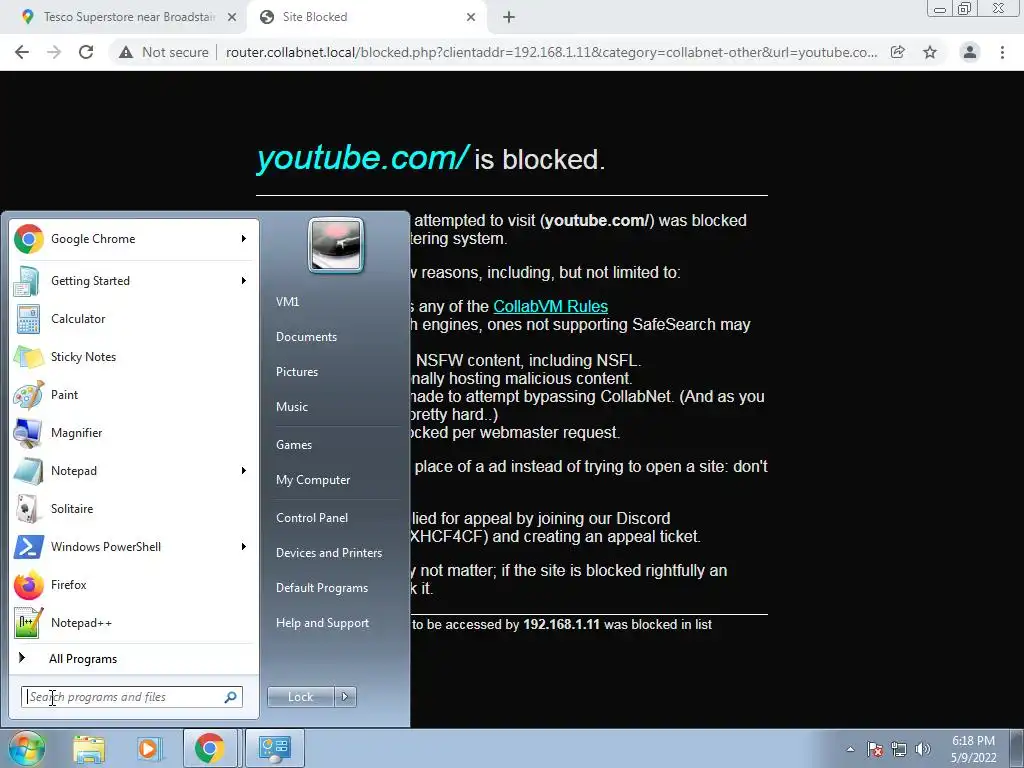1024x768 pixels.
Task: Click the Lock button
Action: 300,697
